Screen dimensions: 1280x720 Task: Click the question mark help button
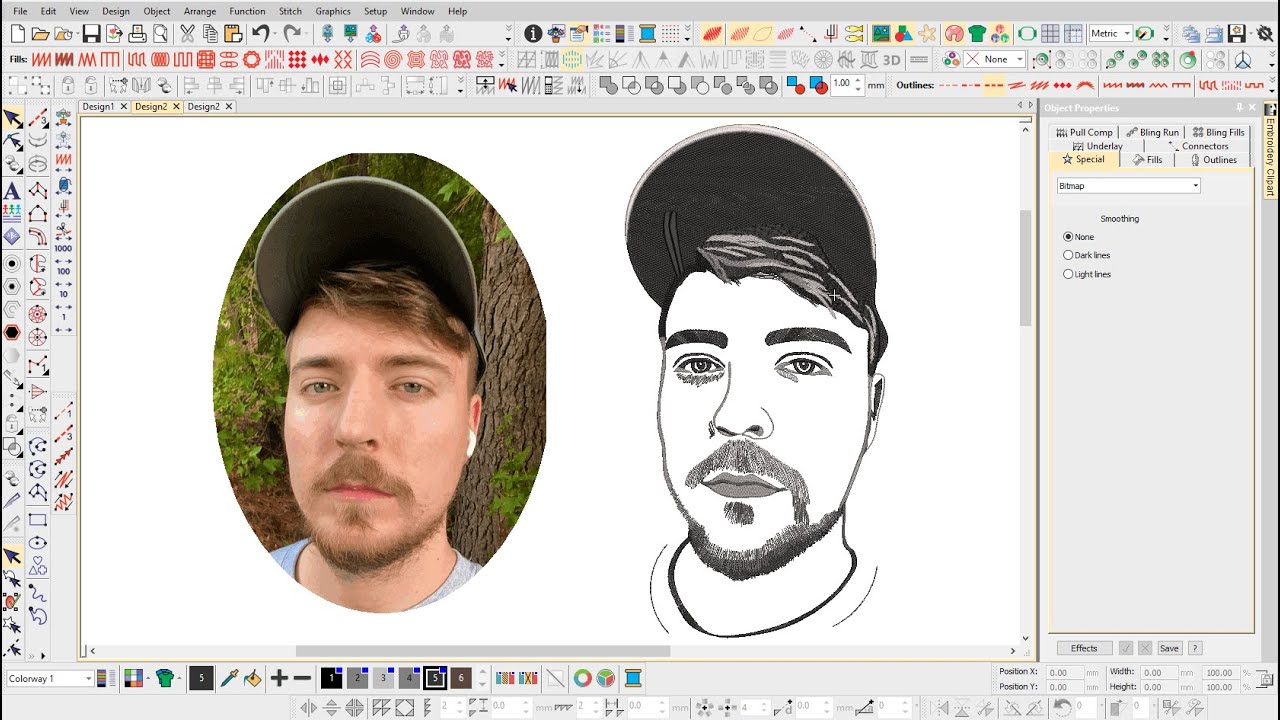click(1195, 648)
